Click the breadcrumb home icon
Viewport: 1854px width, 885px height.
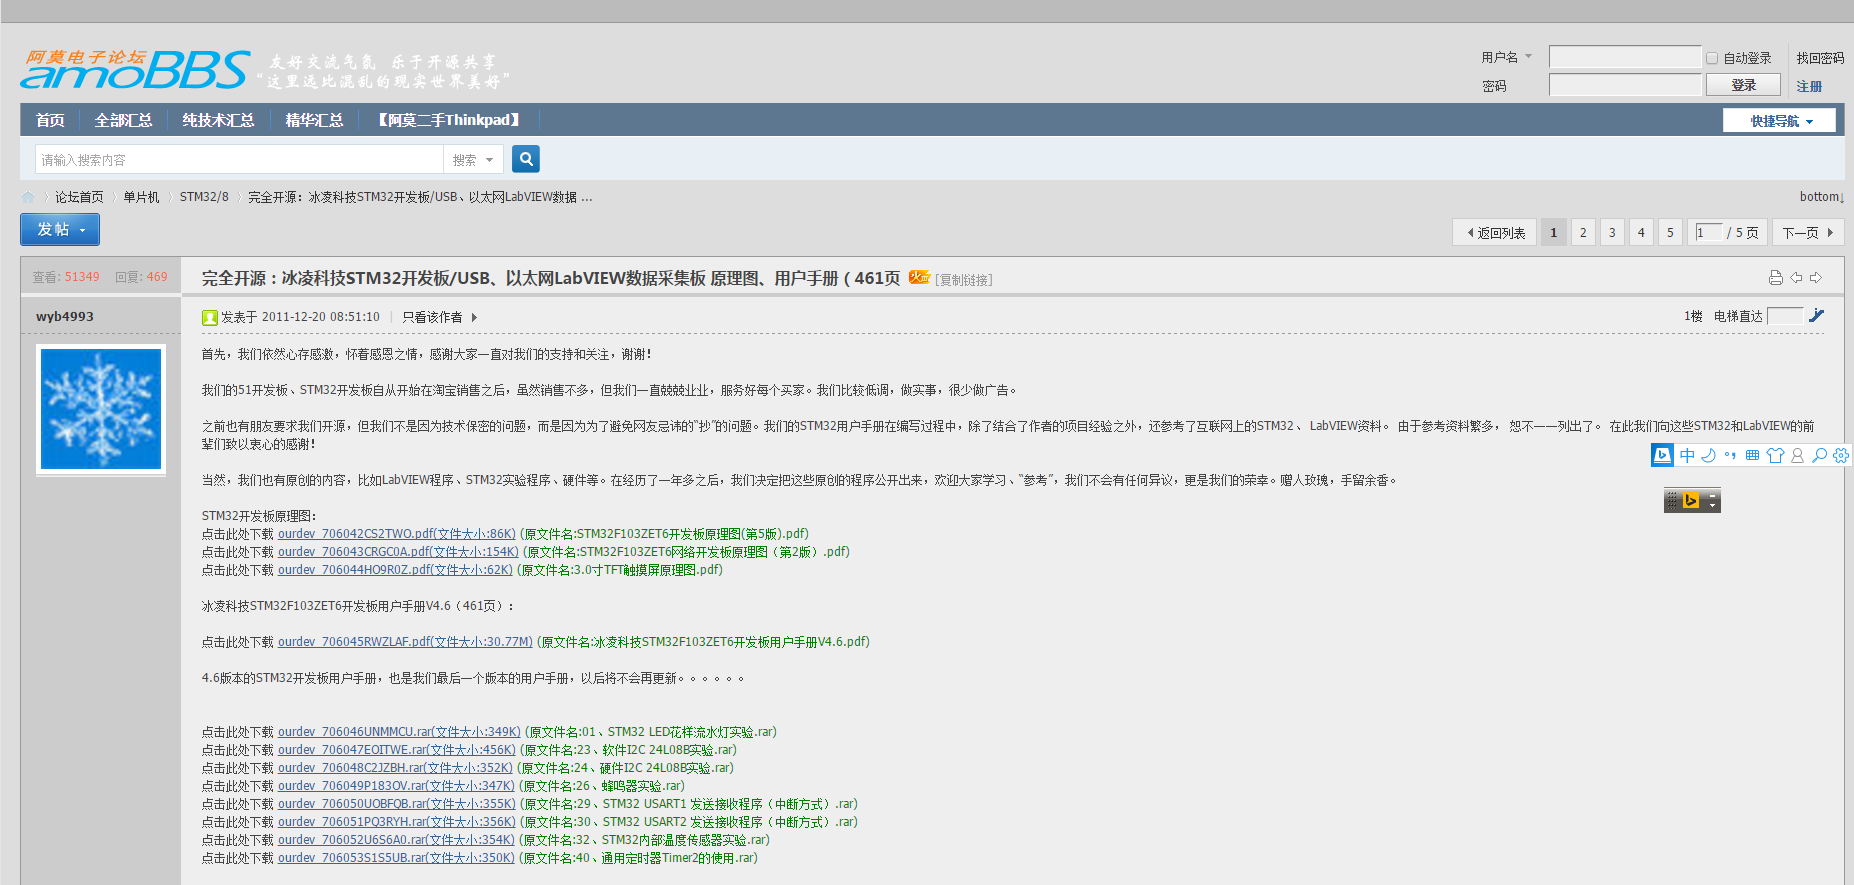click(x=28, y=197)
